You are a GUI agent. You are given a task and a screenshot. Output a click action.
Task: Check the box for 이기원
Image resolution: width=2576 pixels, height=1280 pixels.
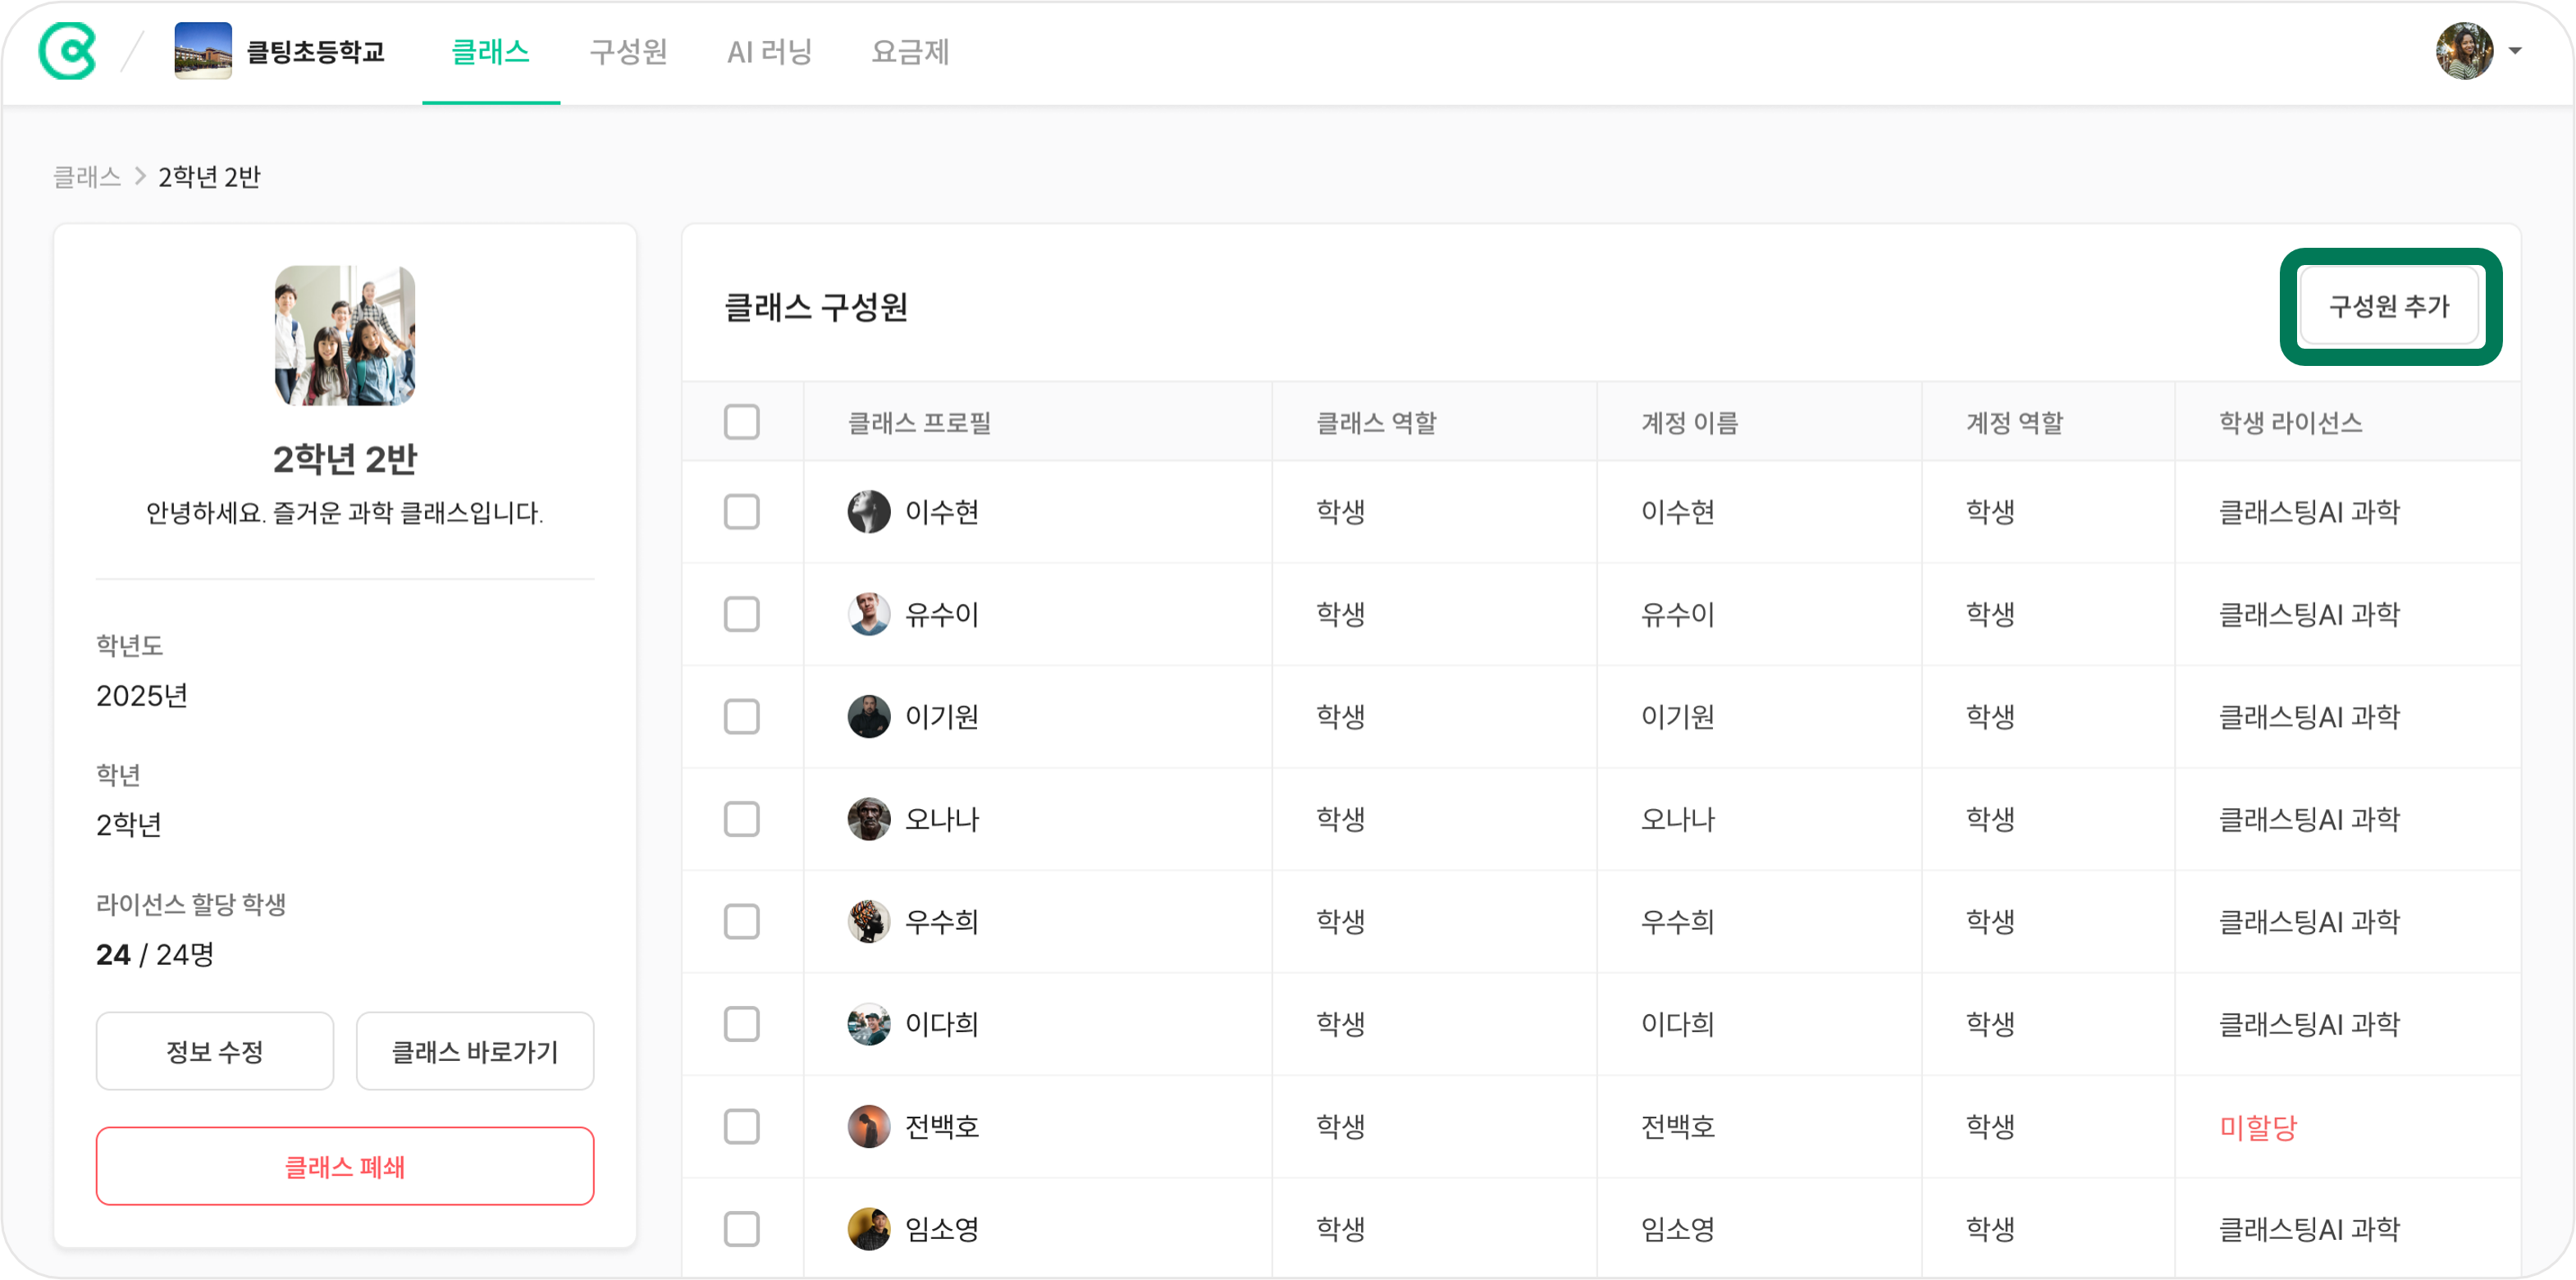coord(742,717)
